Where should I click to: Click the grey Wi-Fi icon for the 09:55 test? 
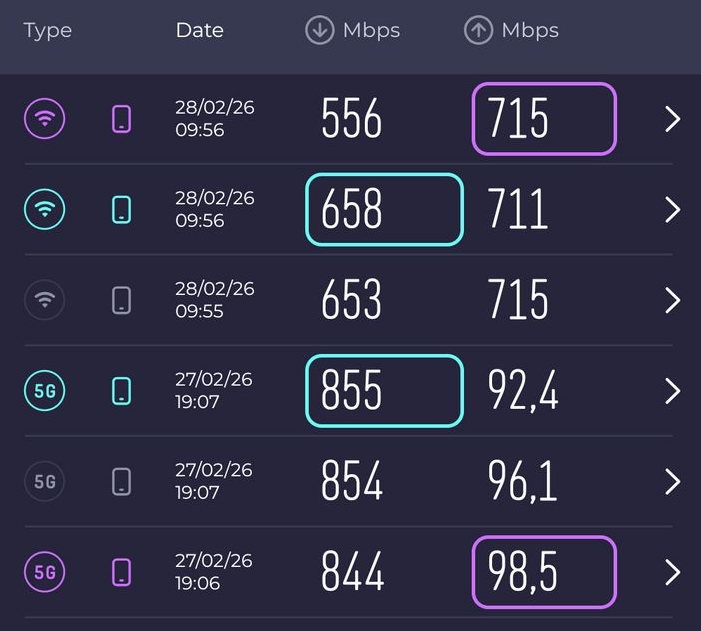coord(45,300)
